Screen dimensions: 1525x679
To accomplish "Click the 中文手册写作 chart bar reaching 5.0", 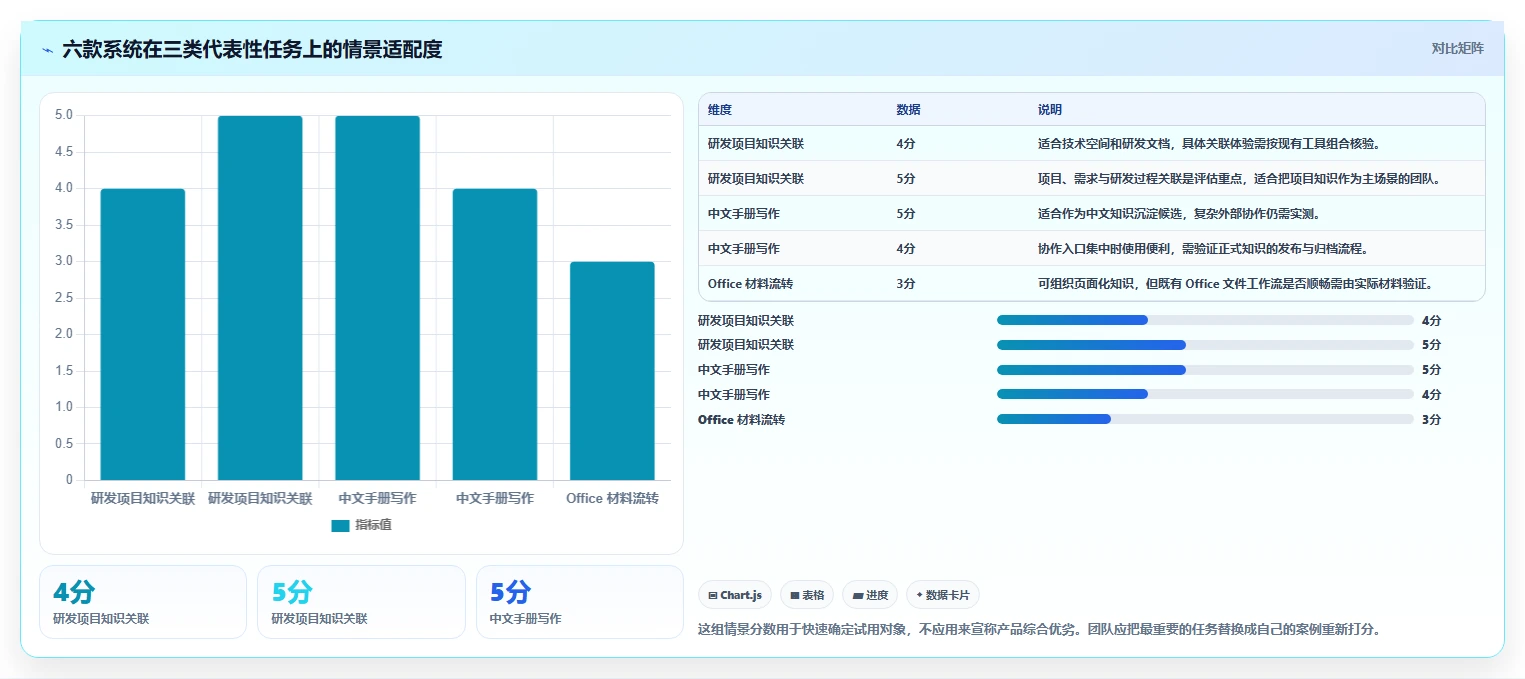I will 377,298.
